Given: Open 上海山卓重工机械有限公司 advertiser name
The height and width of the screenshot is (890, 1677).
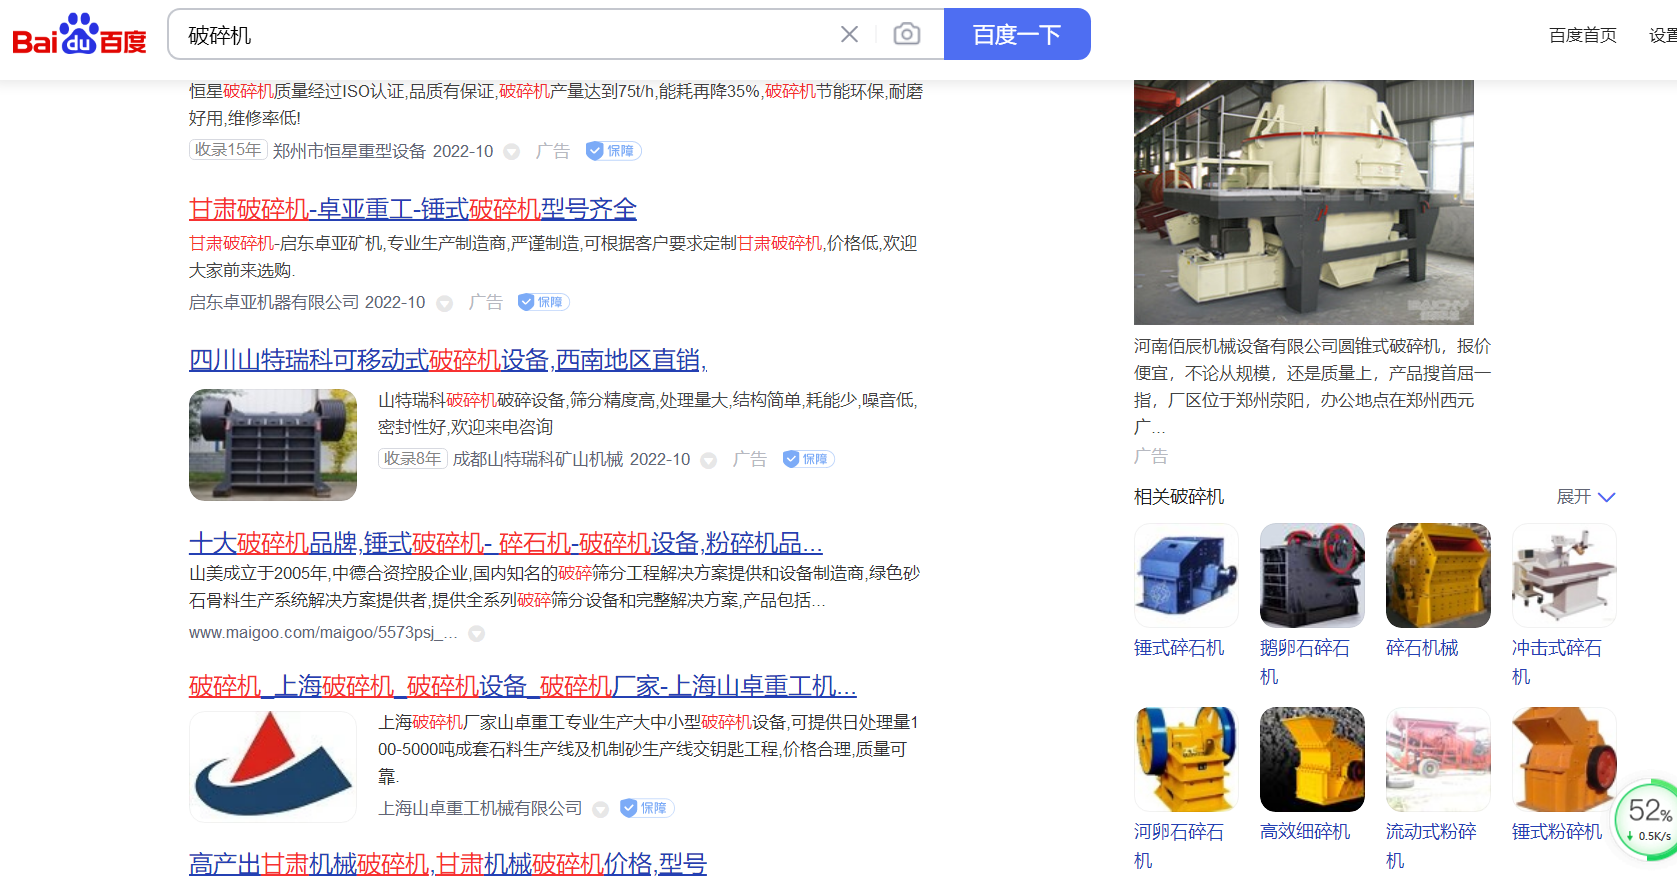Looking at the screenshot, I should pos(480,808).
